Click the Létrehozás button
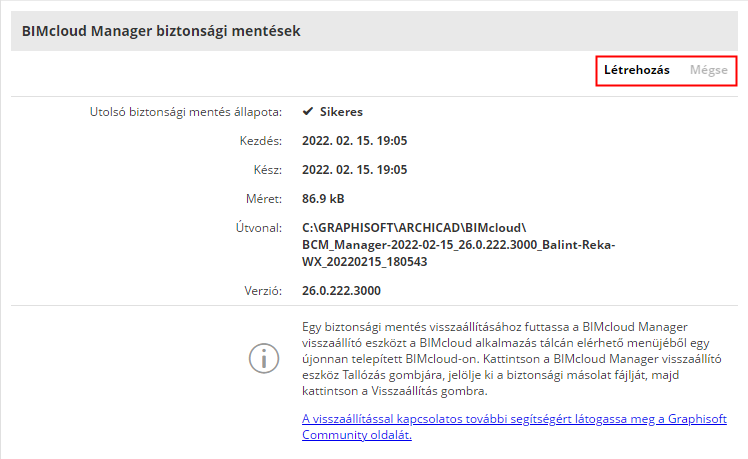The height and width of the screenshot is (459, 748). 636,70
